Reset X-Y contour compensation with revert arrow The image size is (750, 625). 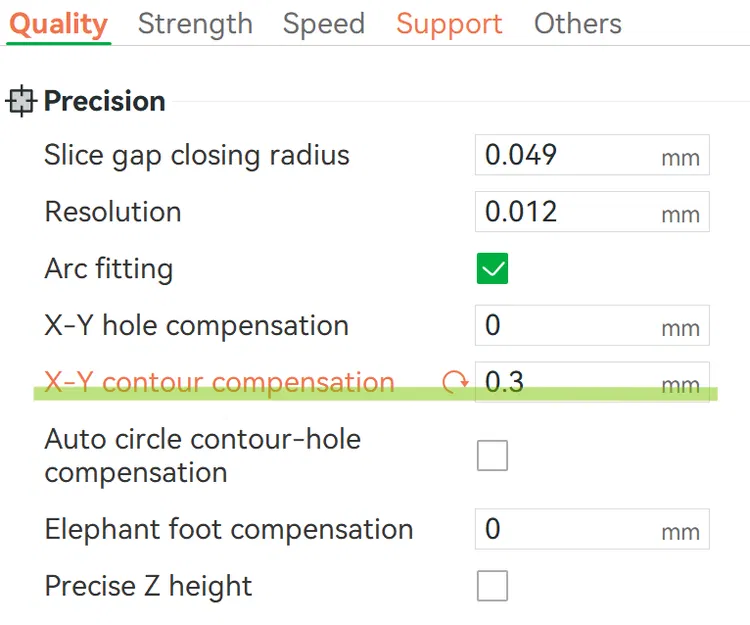[455, 382]
